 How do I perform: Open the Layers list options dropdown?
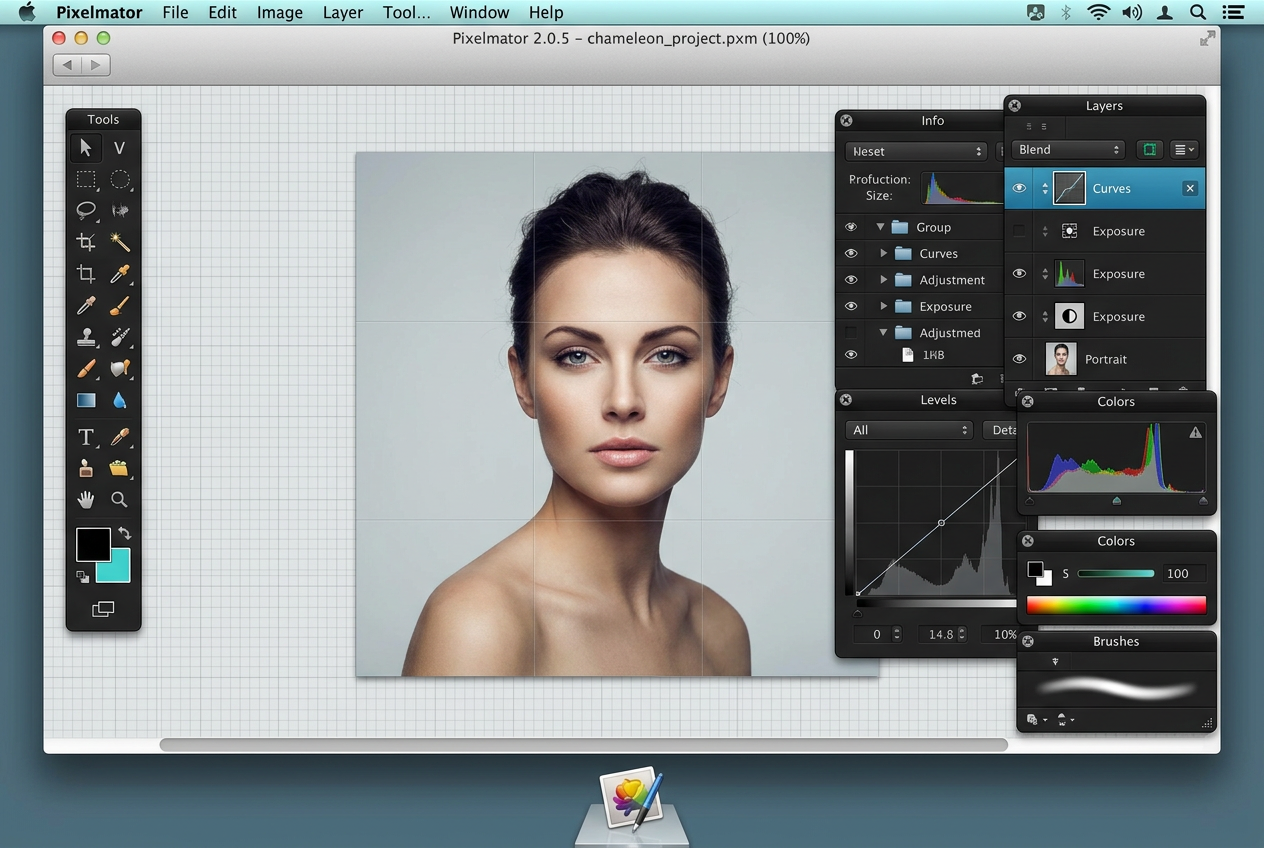coord(1184,150)
